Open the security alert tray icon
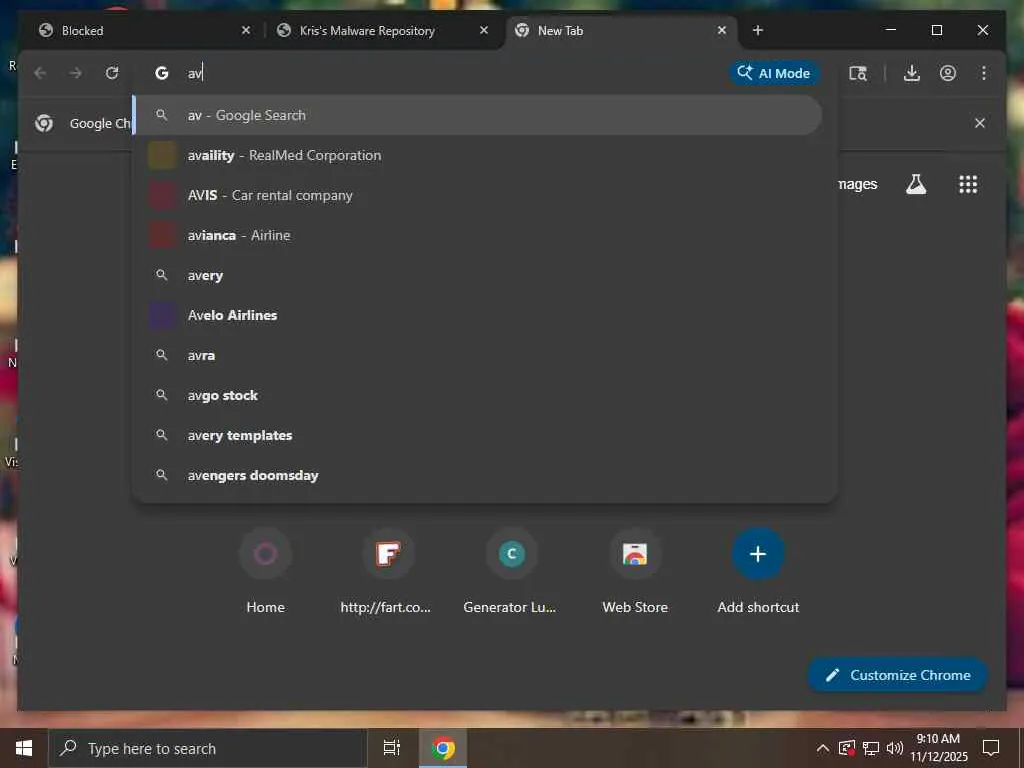Screen dimensions: 1024x768 (847, 748)
